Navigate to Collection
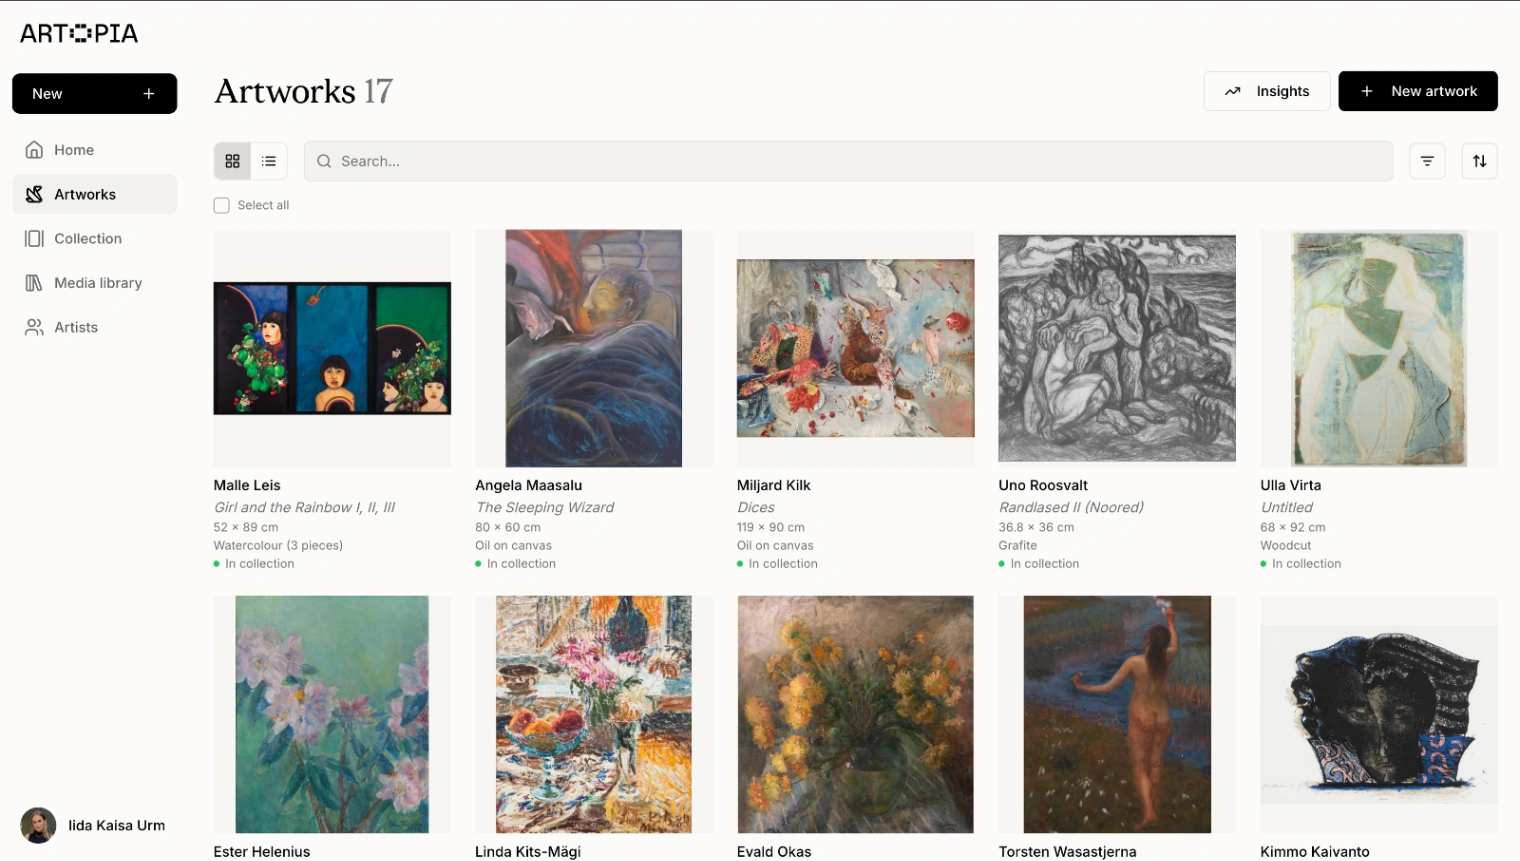This screenshot has height=861, width=1520. click(x=95, y=239)
